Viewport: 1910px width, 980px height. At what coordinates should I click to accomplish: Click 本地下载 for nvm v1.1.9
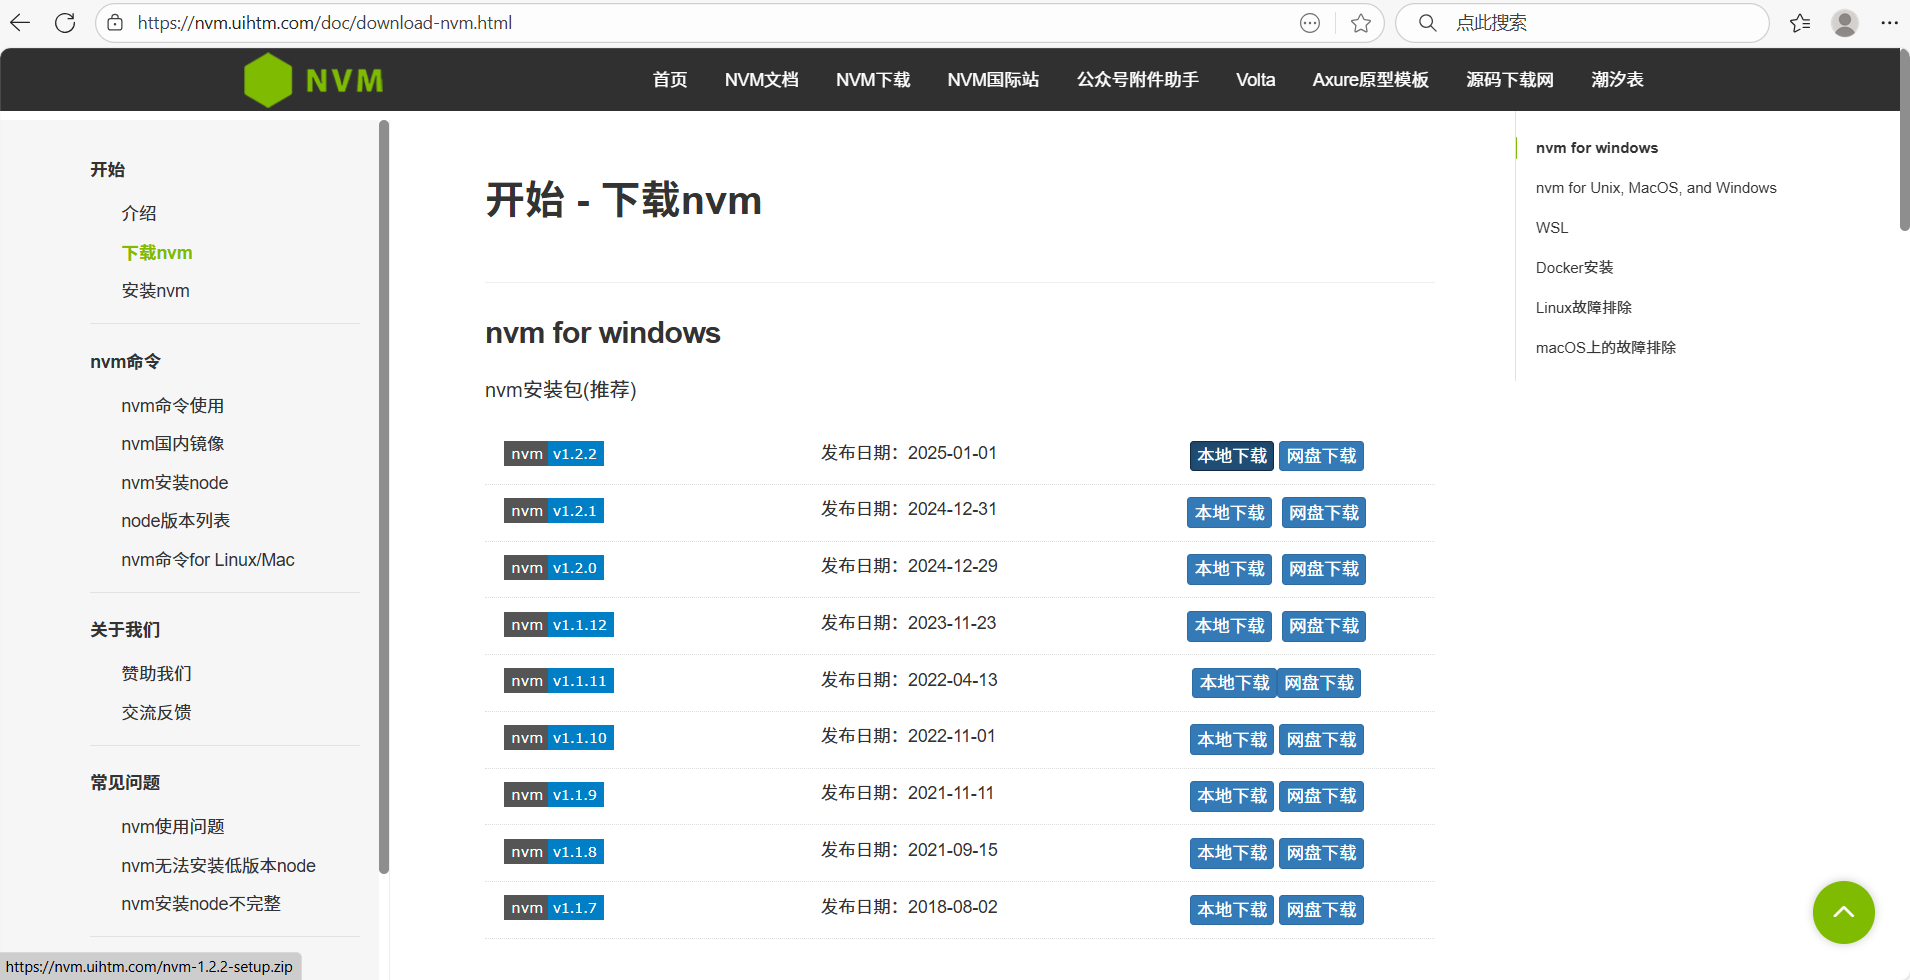click(1231, 796)
